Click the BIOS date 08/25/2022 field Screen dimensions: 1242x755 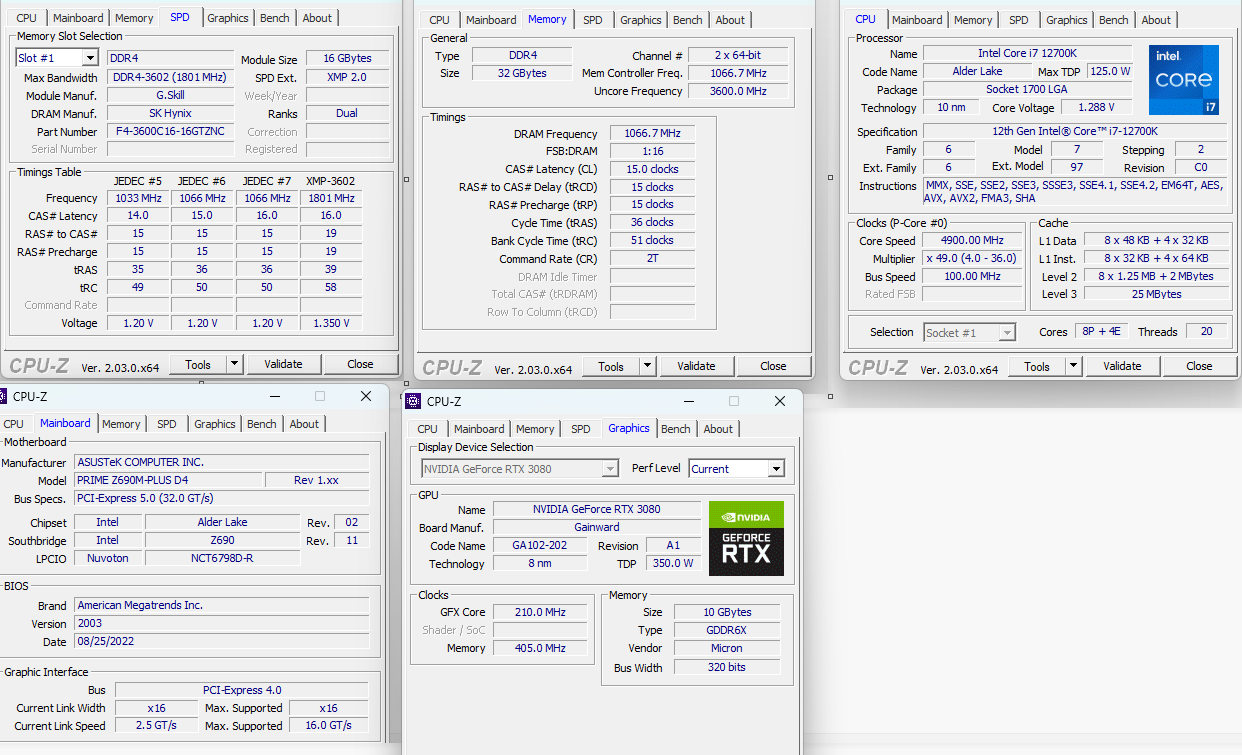click(x=222, y=641)
